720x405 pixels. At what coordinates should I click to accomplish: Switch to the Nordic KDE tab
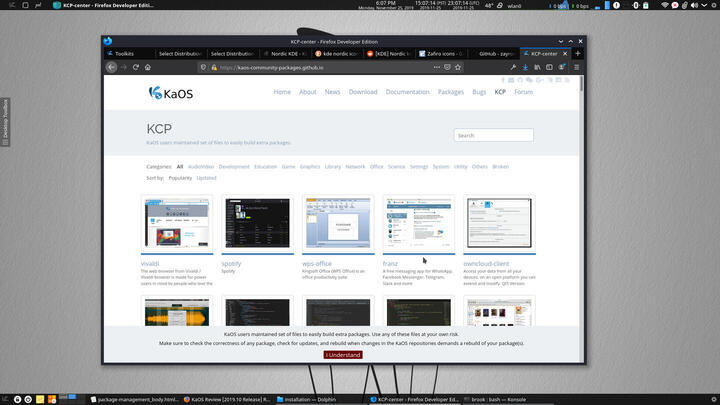(x=285, y=54)
